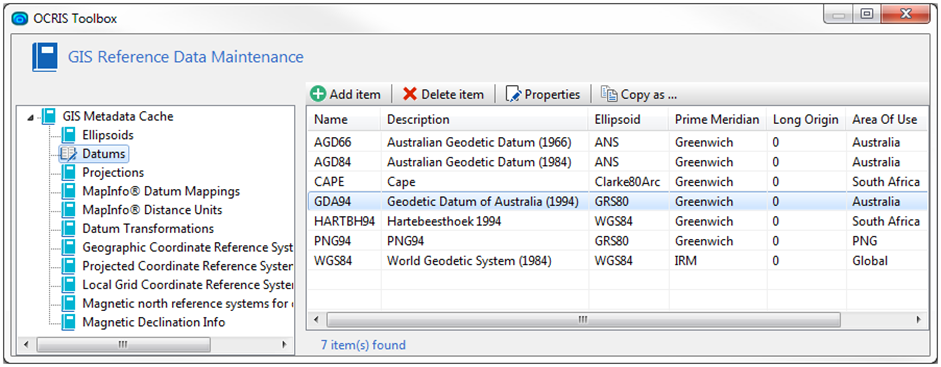Click the OCRIS Toolbox title bar icon

[x=20, y=19]
